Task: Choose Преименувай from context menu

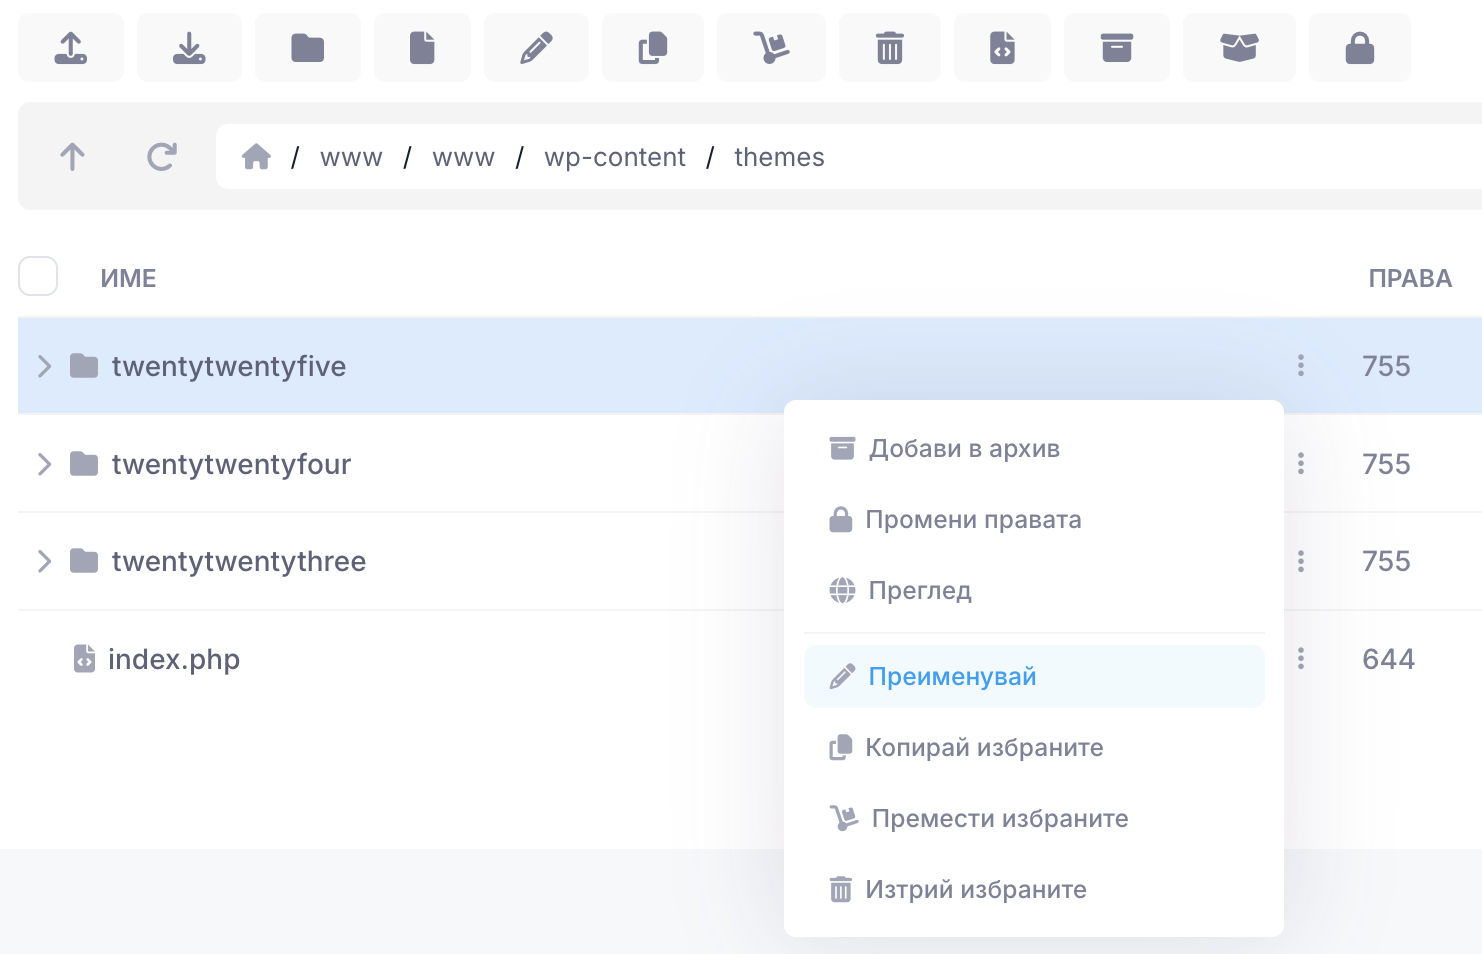Action: [x=1034, y=677]
